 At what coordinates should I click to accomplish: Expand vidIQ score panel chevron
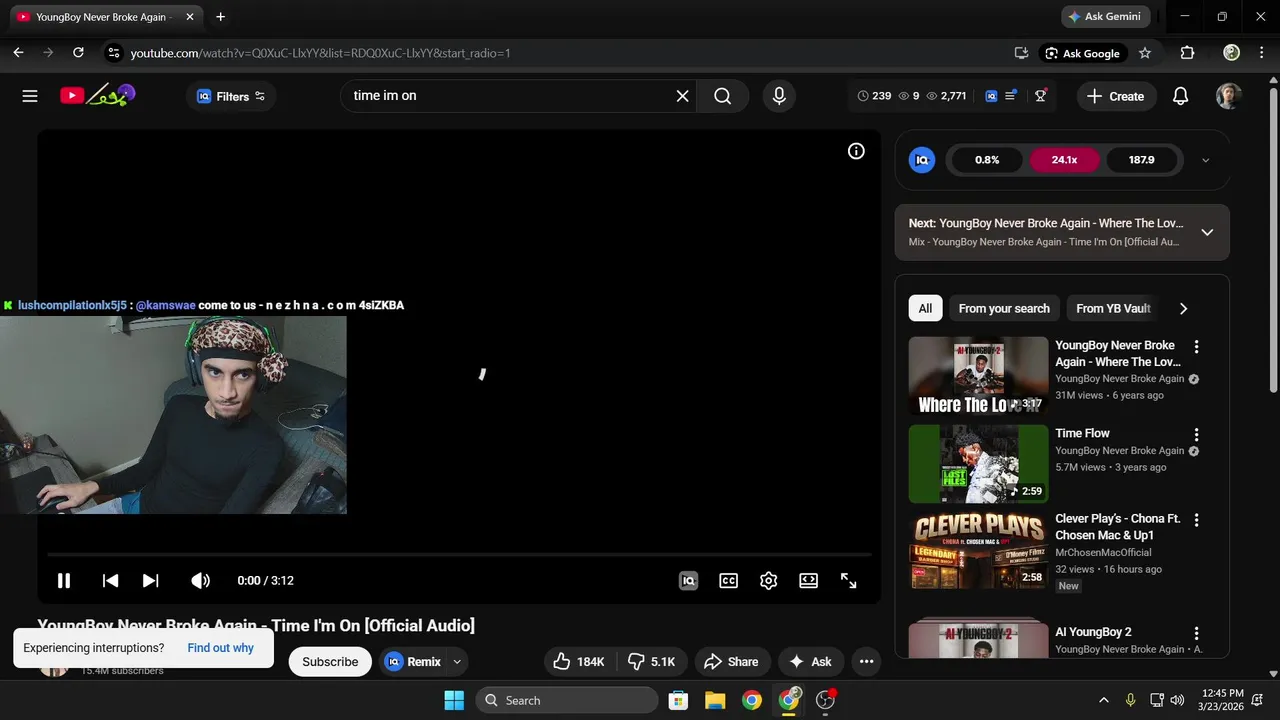[x=1205, y=160]
